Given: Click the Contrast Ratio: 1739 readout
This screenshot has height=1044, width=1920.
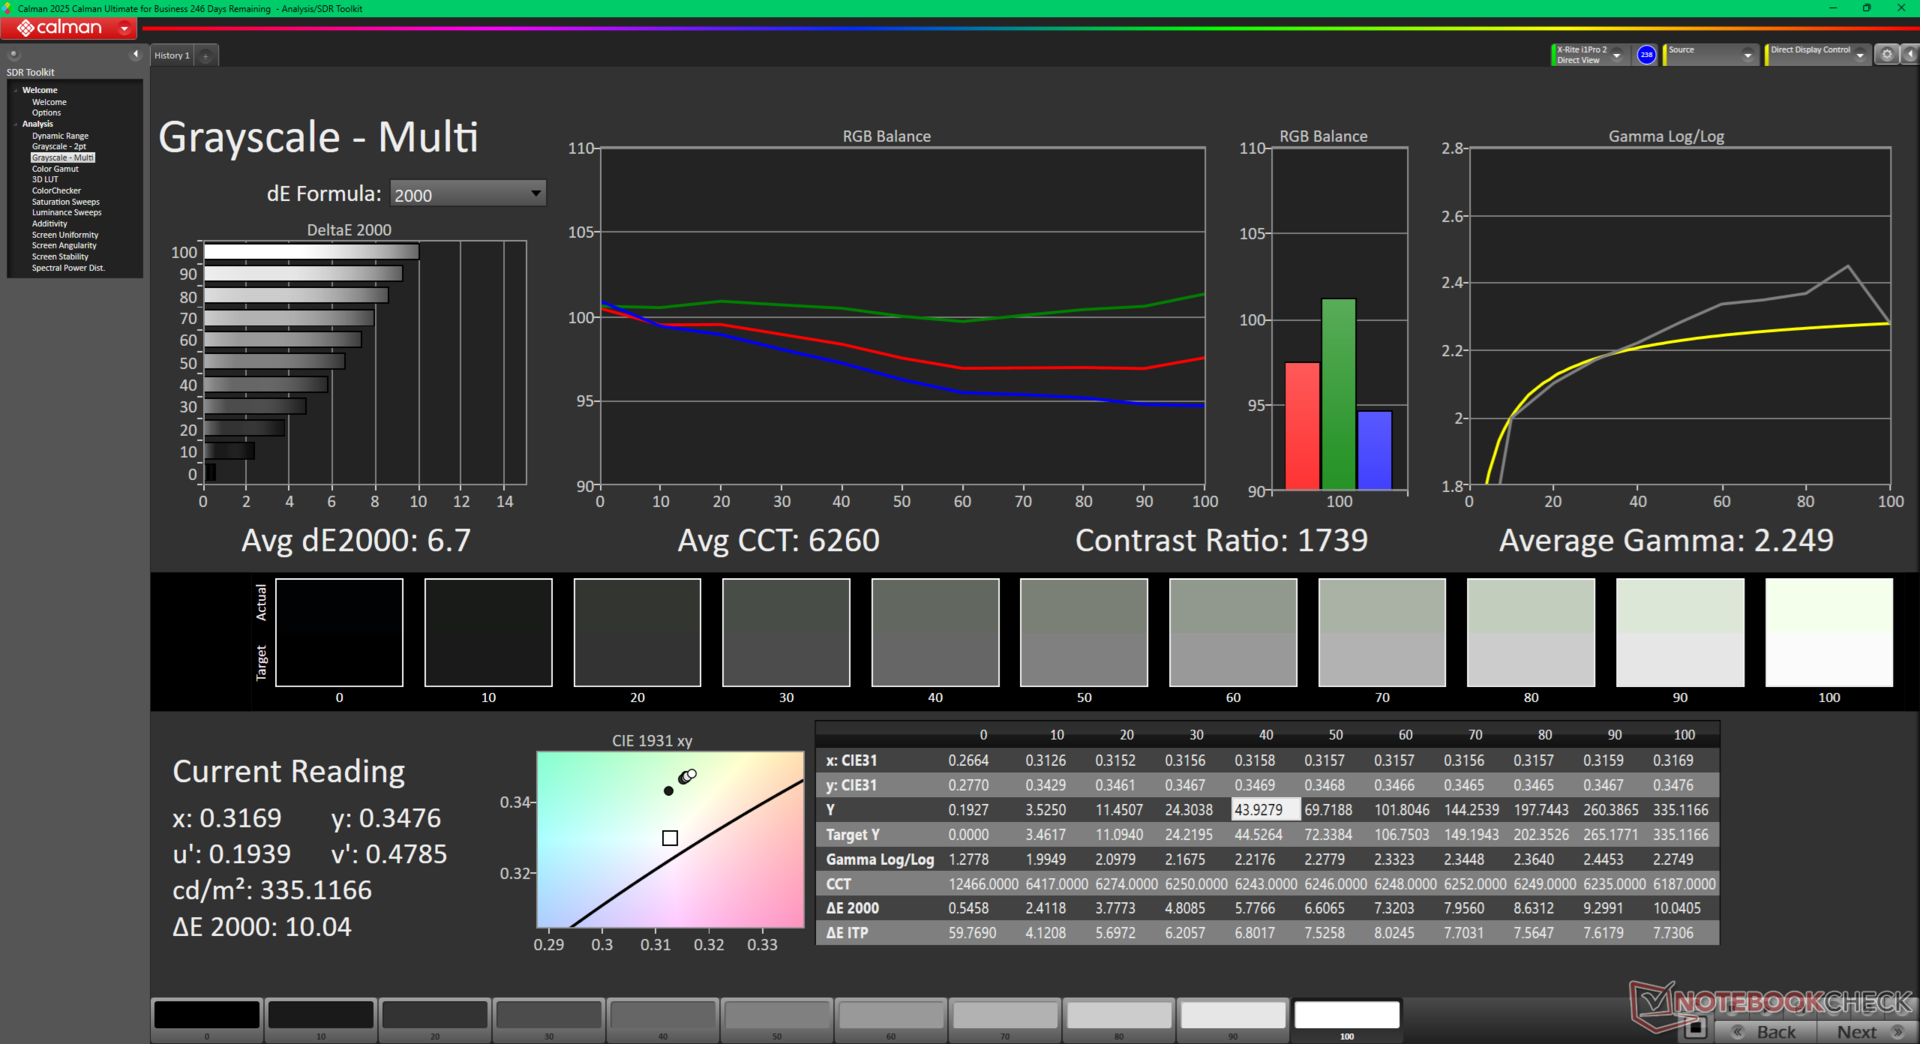Looking at the screenshot, I should [x=1221, y=541].
